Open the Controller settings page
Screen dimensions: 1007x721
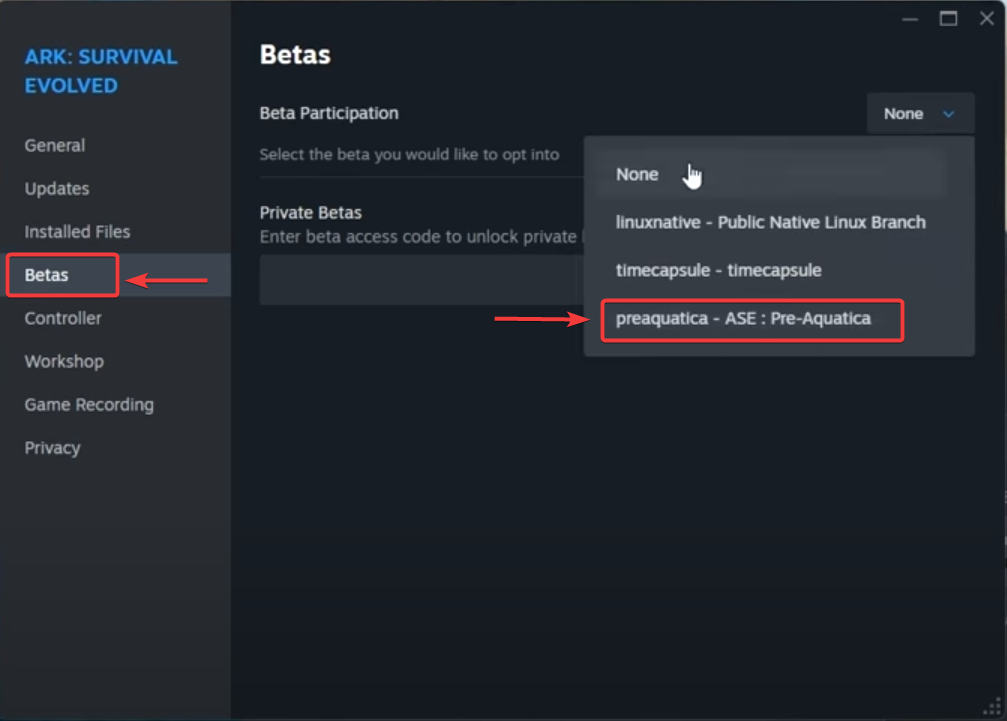[63, 318]
